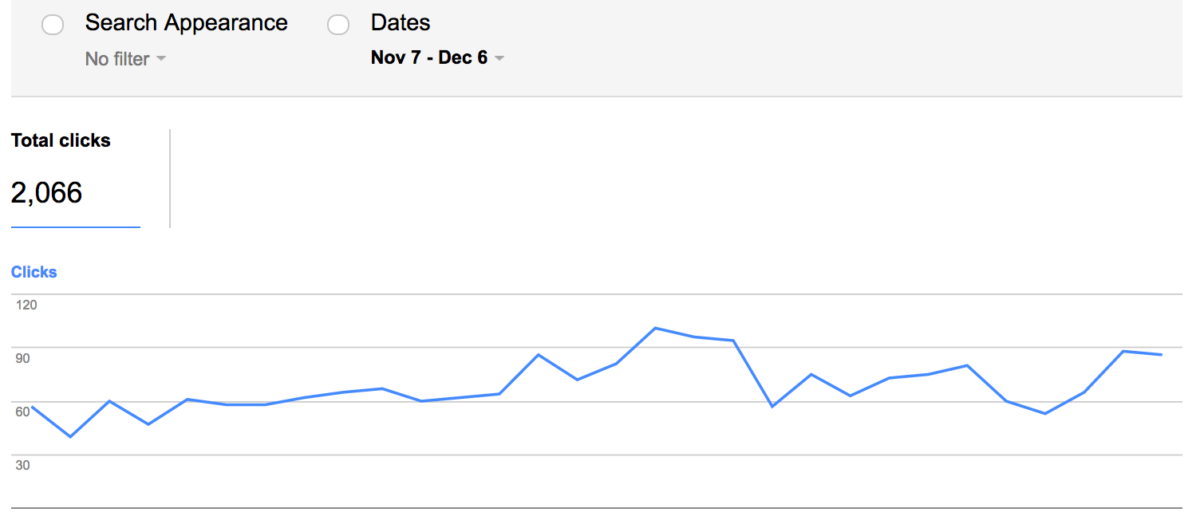Click the small arrow beside No filter

(x=162, y=59)
